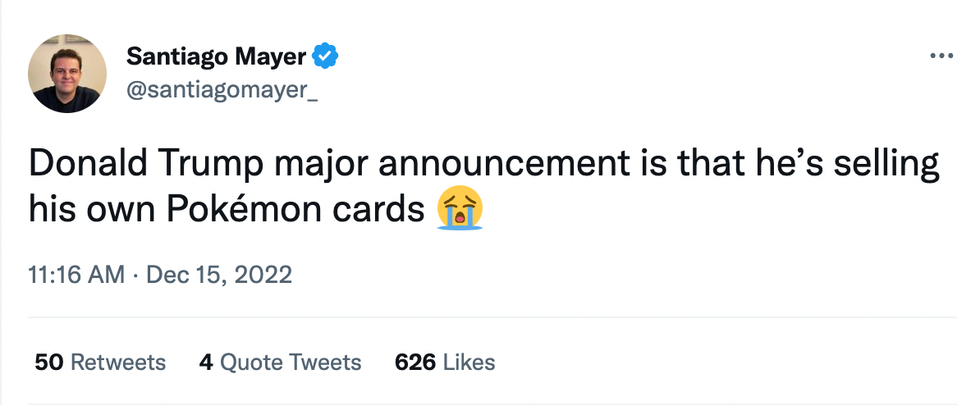The image size is (980, 405).
Task: Click the Santiago Mayer display name
Action: tap(216, 58)
